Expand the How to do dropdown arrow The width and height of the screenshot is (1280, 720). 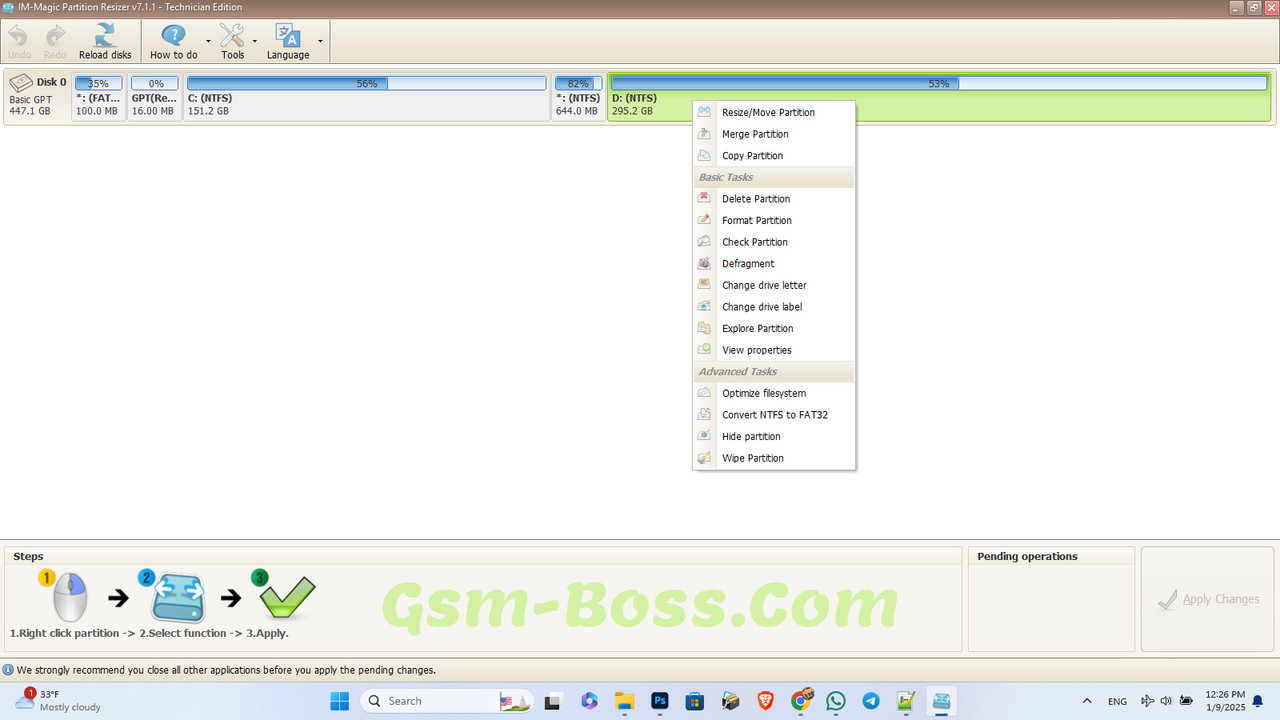pyautogui.click(x=208, y=42)
